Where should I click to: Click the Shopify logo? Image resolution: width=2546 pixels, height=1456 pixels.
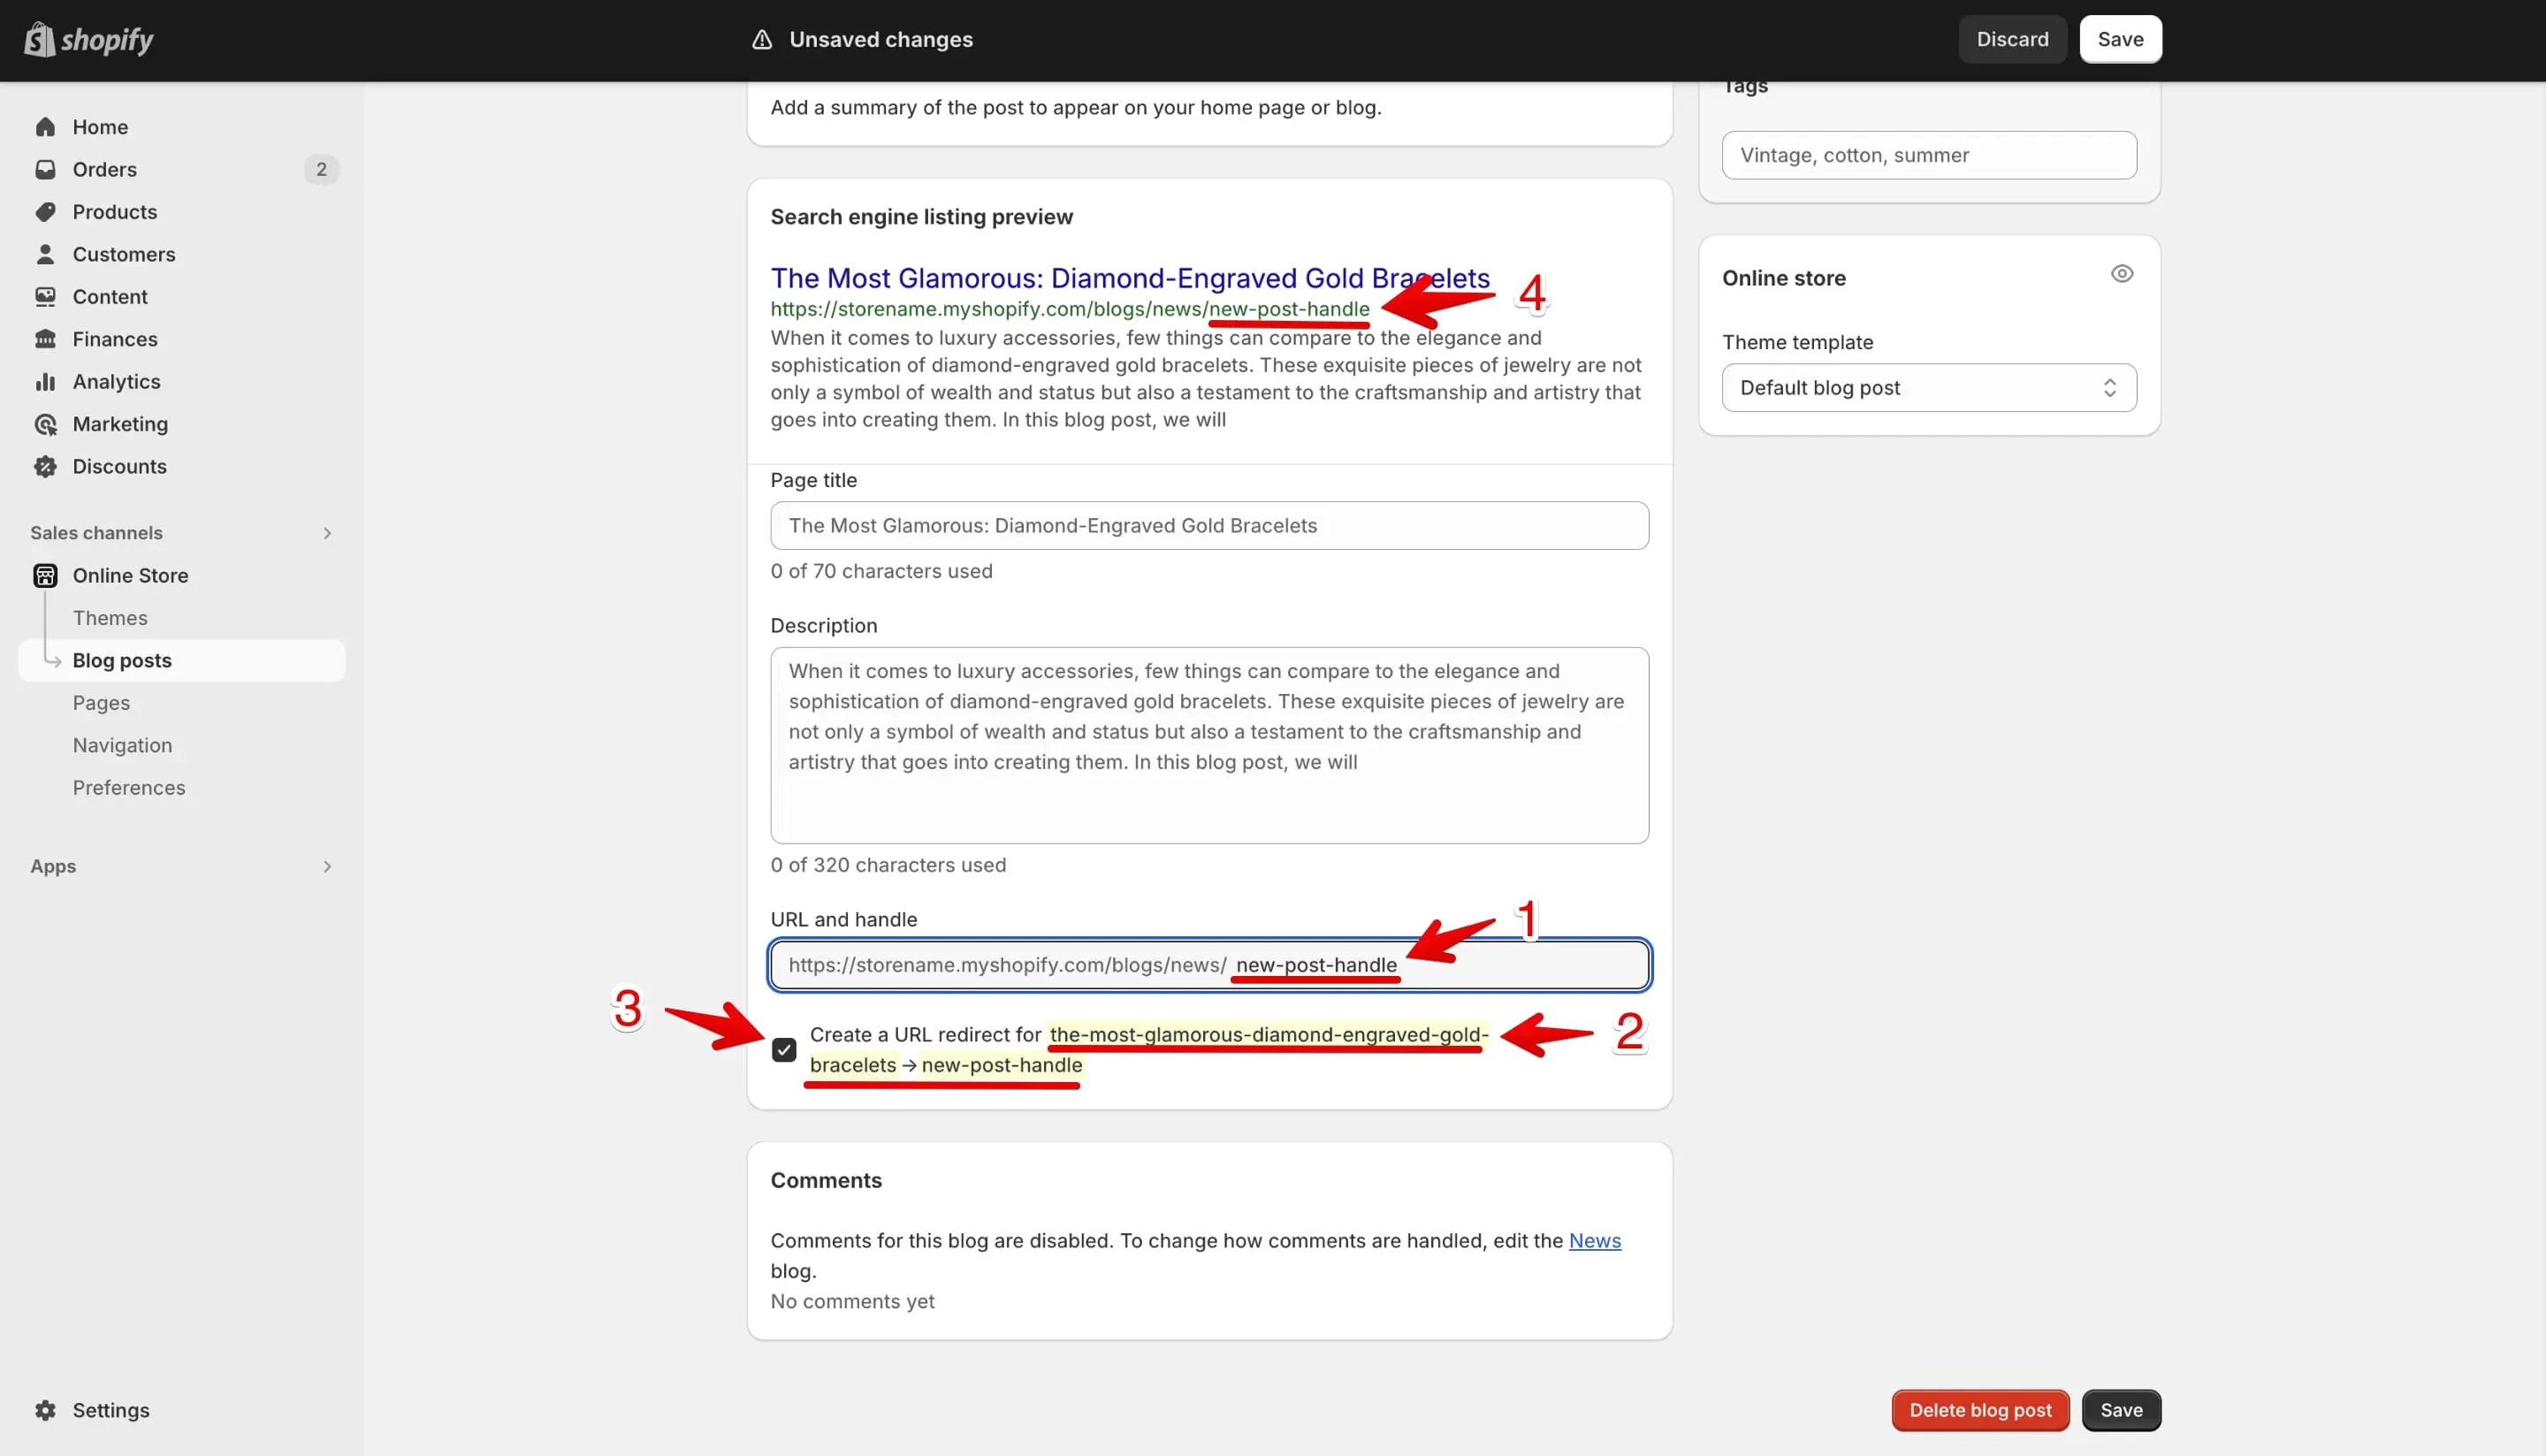point(88,40)
